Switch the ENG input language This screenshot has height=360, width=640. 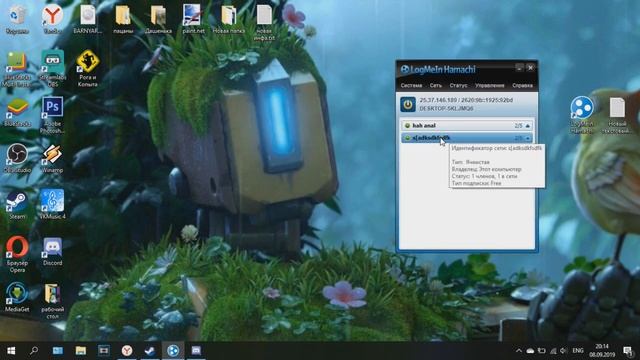tap(578, 351)
